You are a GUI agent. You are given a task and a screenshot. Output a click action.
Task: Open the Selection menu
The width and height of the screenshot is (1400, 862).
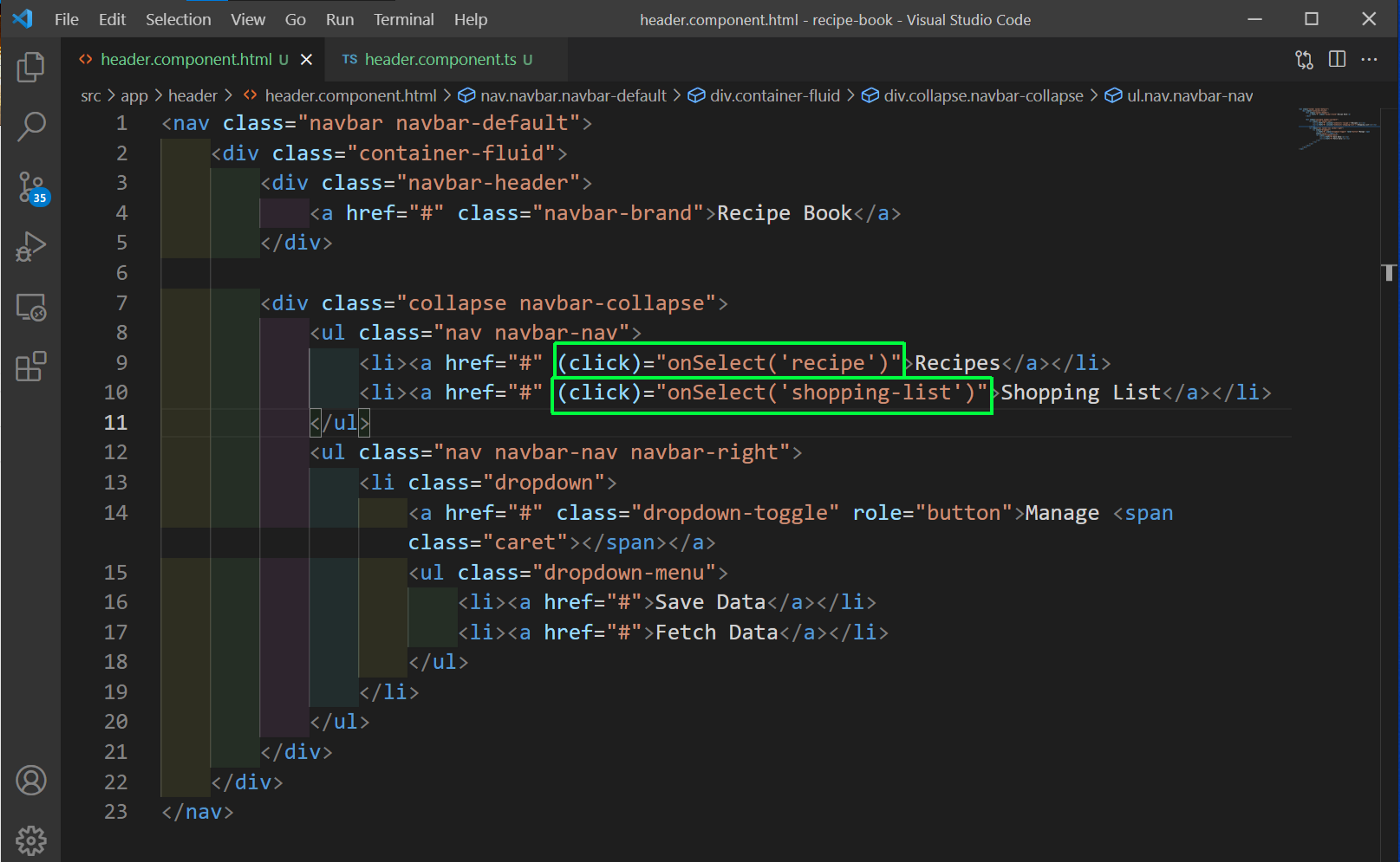click(x=178, y=19)
